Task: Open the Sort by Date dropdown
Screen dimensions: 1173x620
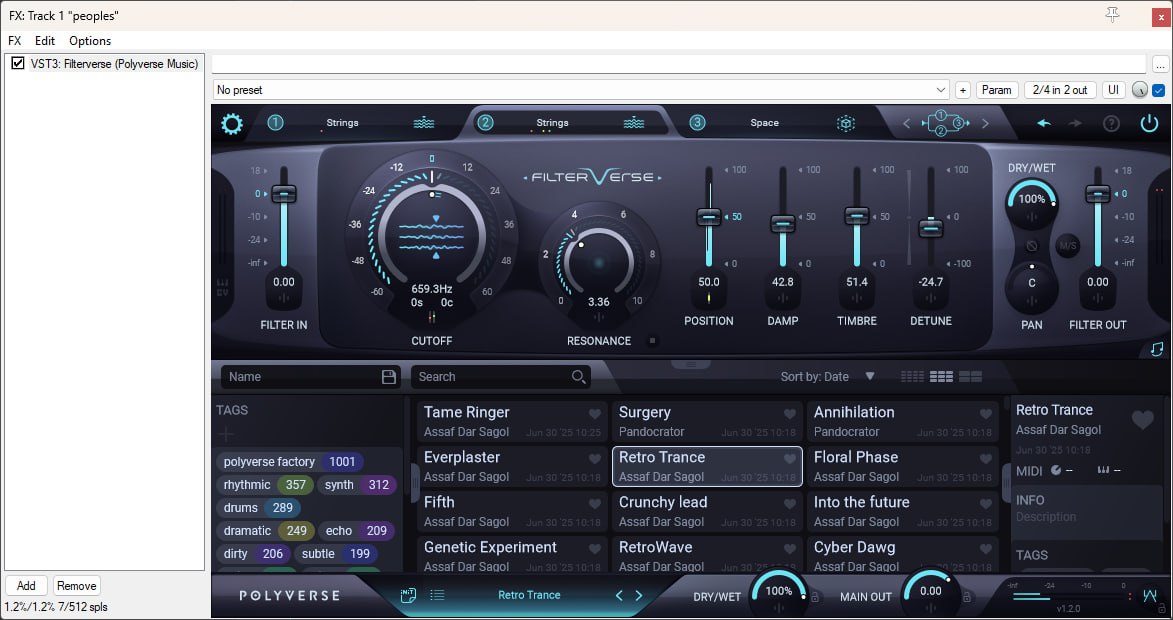Action: tap(827, 377)
